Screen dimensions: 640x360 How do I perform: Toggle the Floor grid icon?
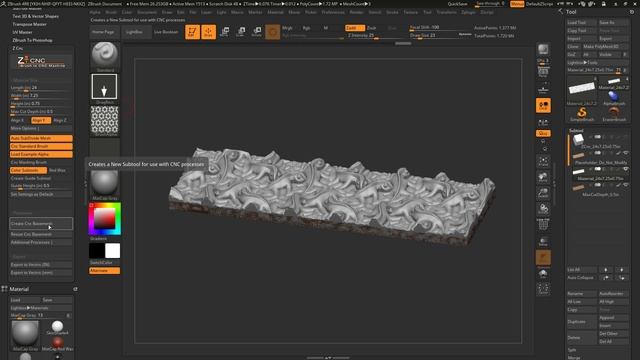coord(543,89)
